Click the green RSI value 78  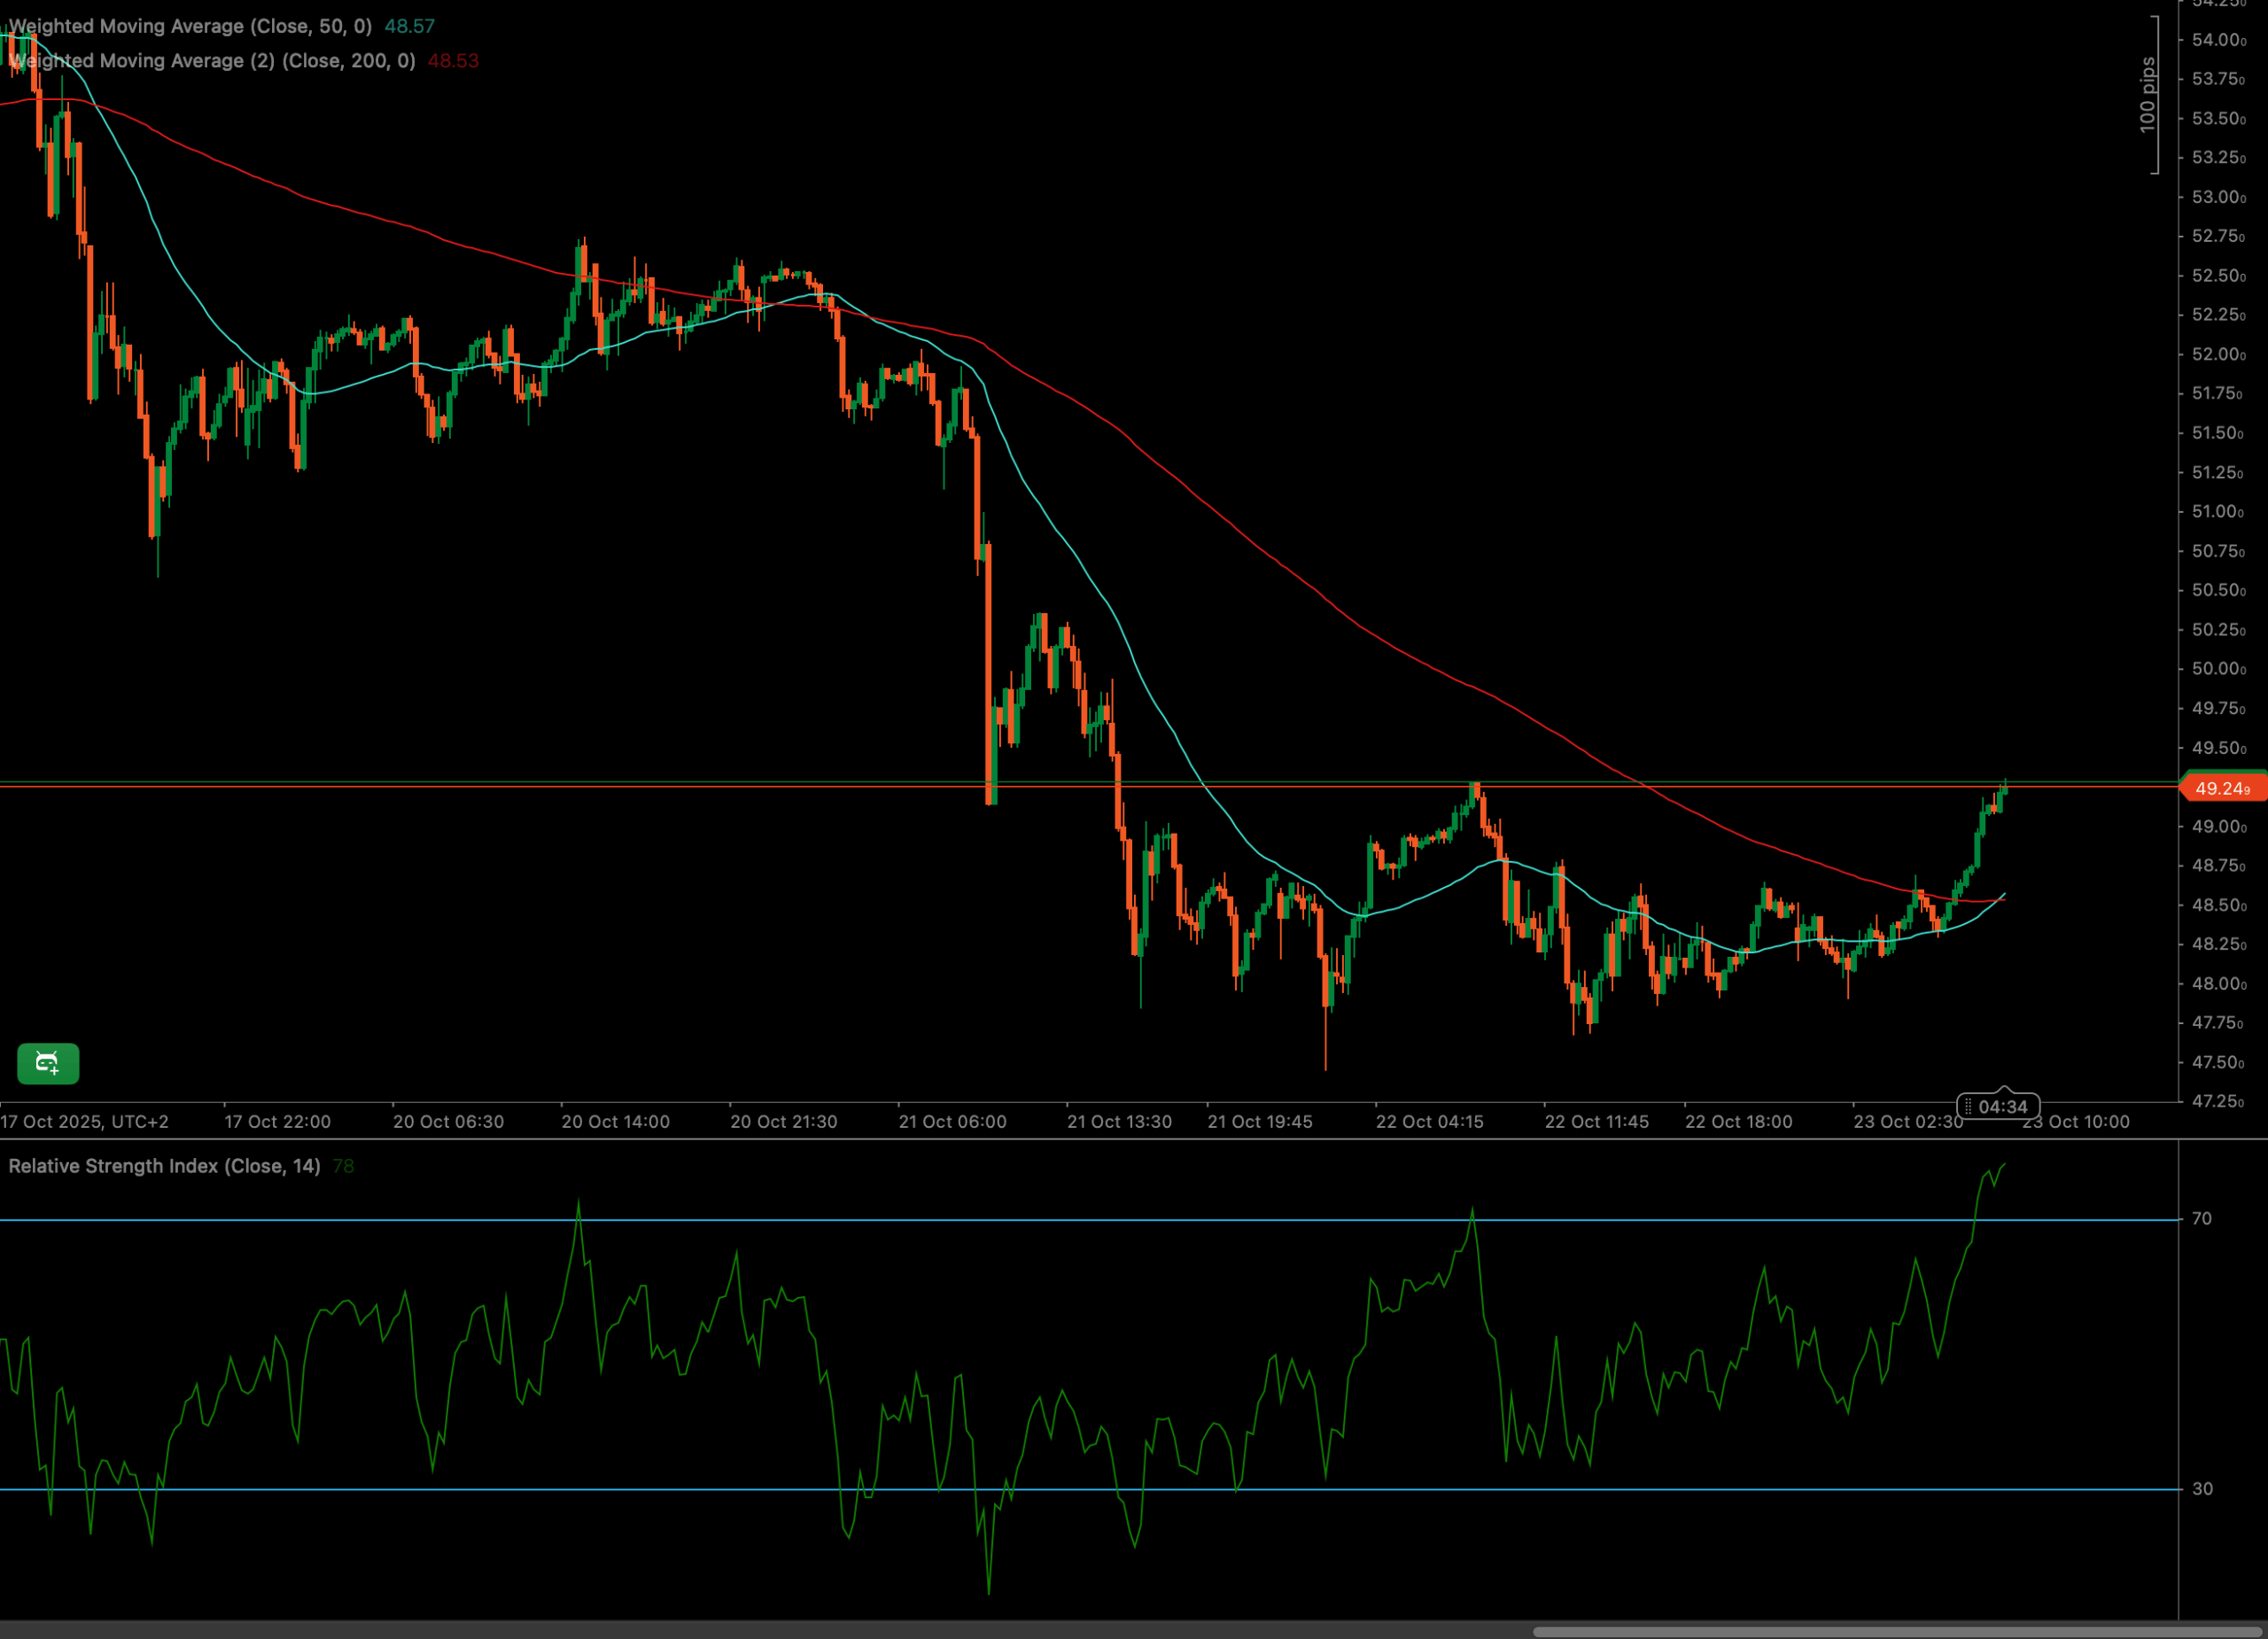pyautogui.click(x=343, y=1166)
